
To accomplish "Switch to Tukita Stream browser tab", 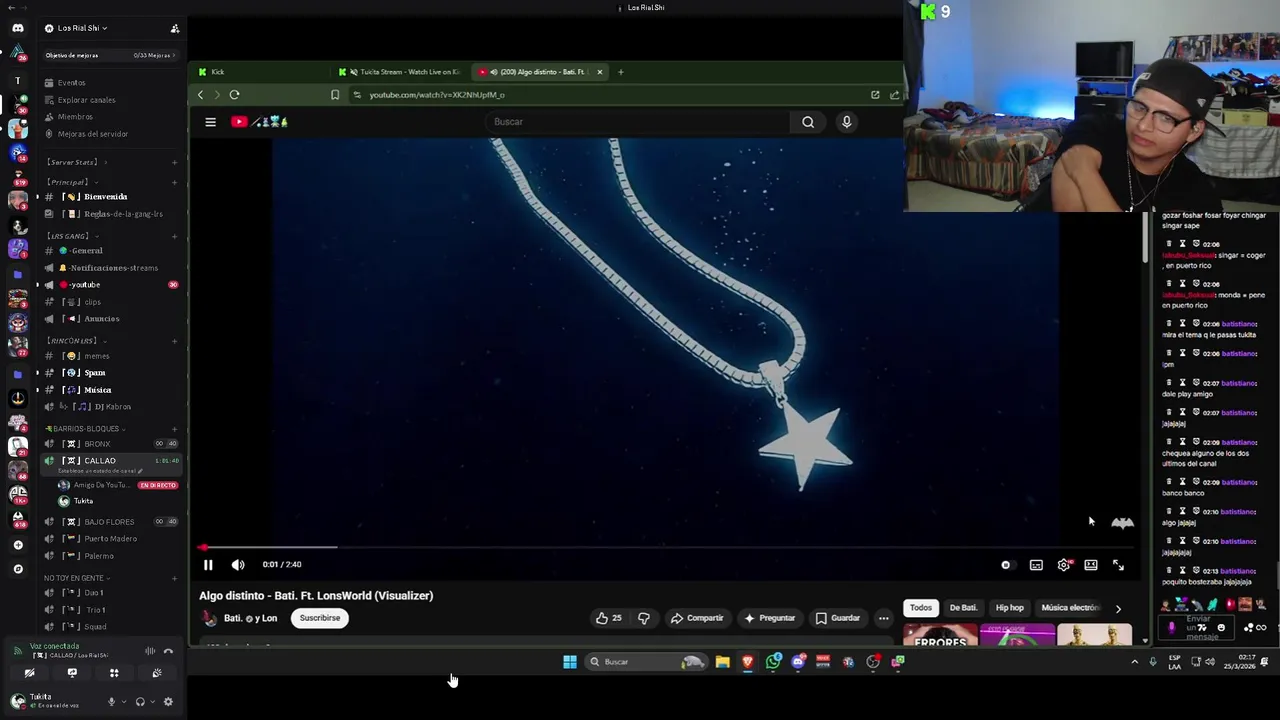I will 400,72.
